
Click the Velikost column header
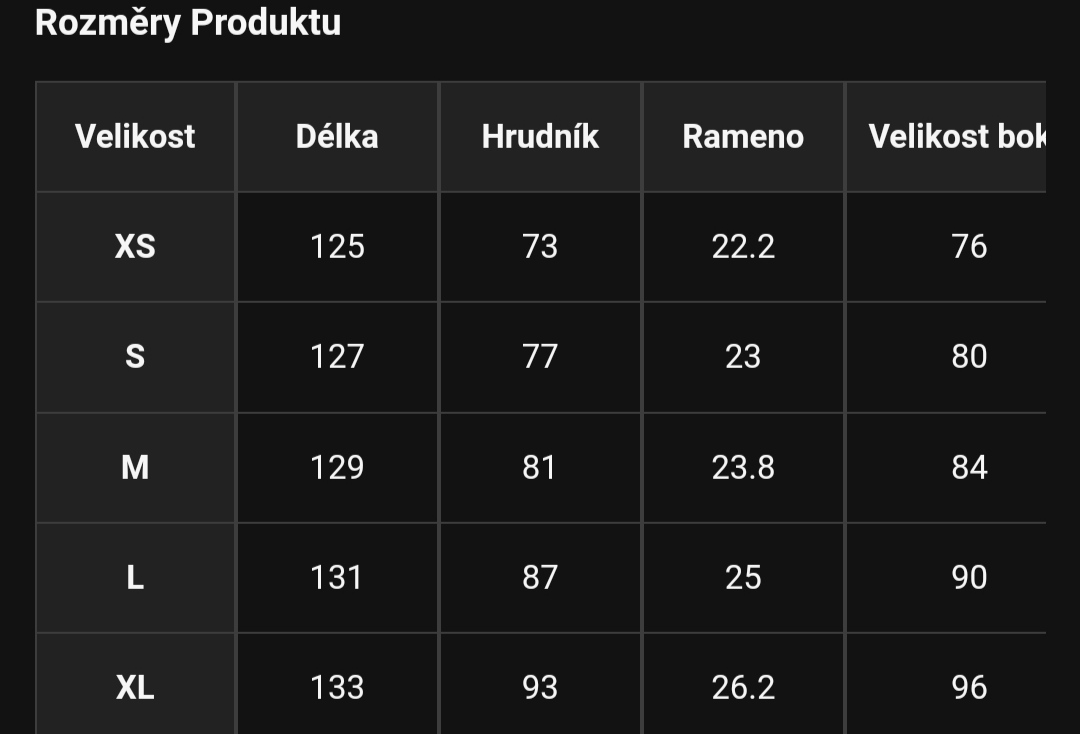coord(135,136)
